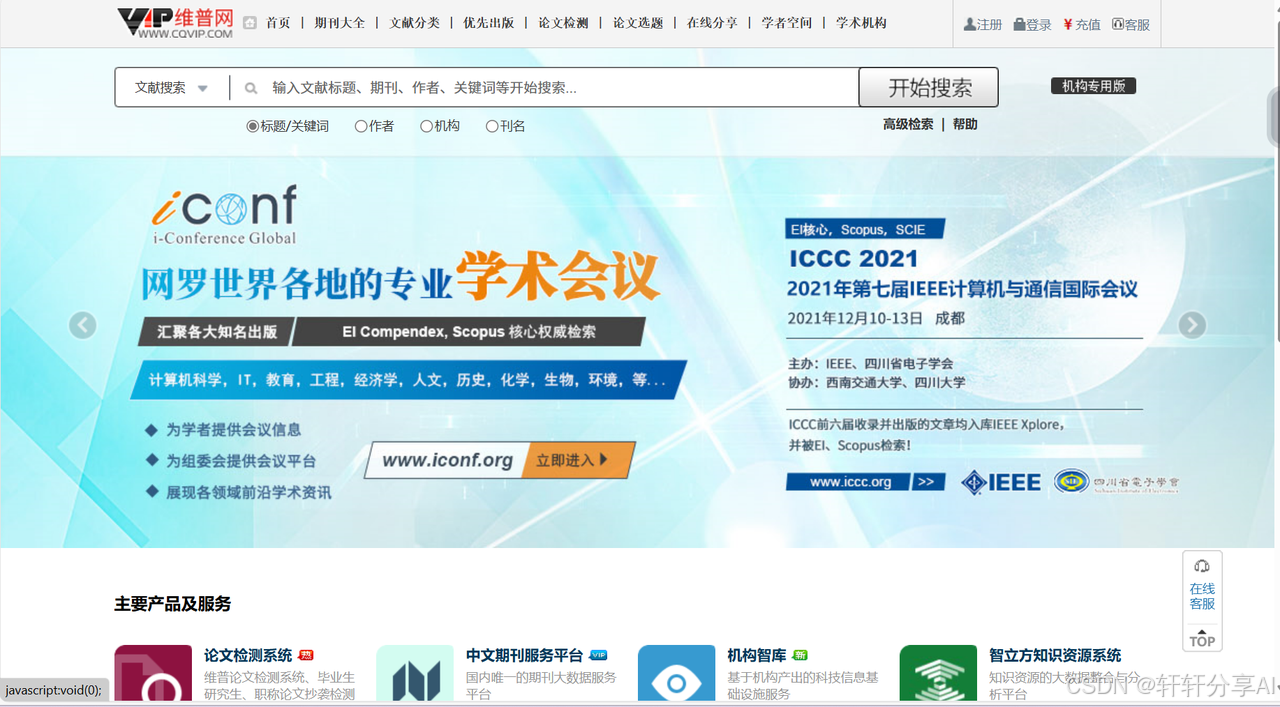Click the 注册 register link
Image resolution: width=1280 pixels, height=707 pixels.
tap(982, 24)
